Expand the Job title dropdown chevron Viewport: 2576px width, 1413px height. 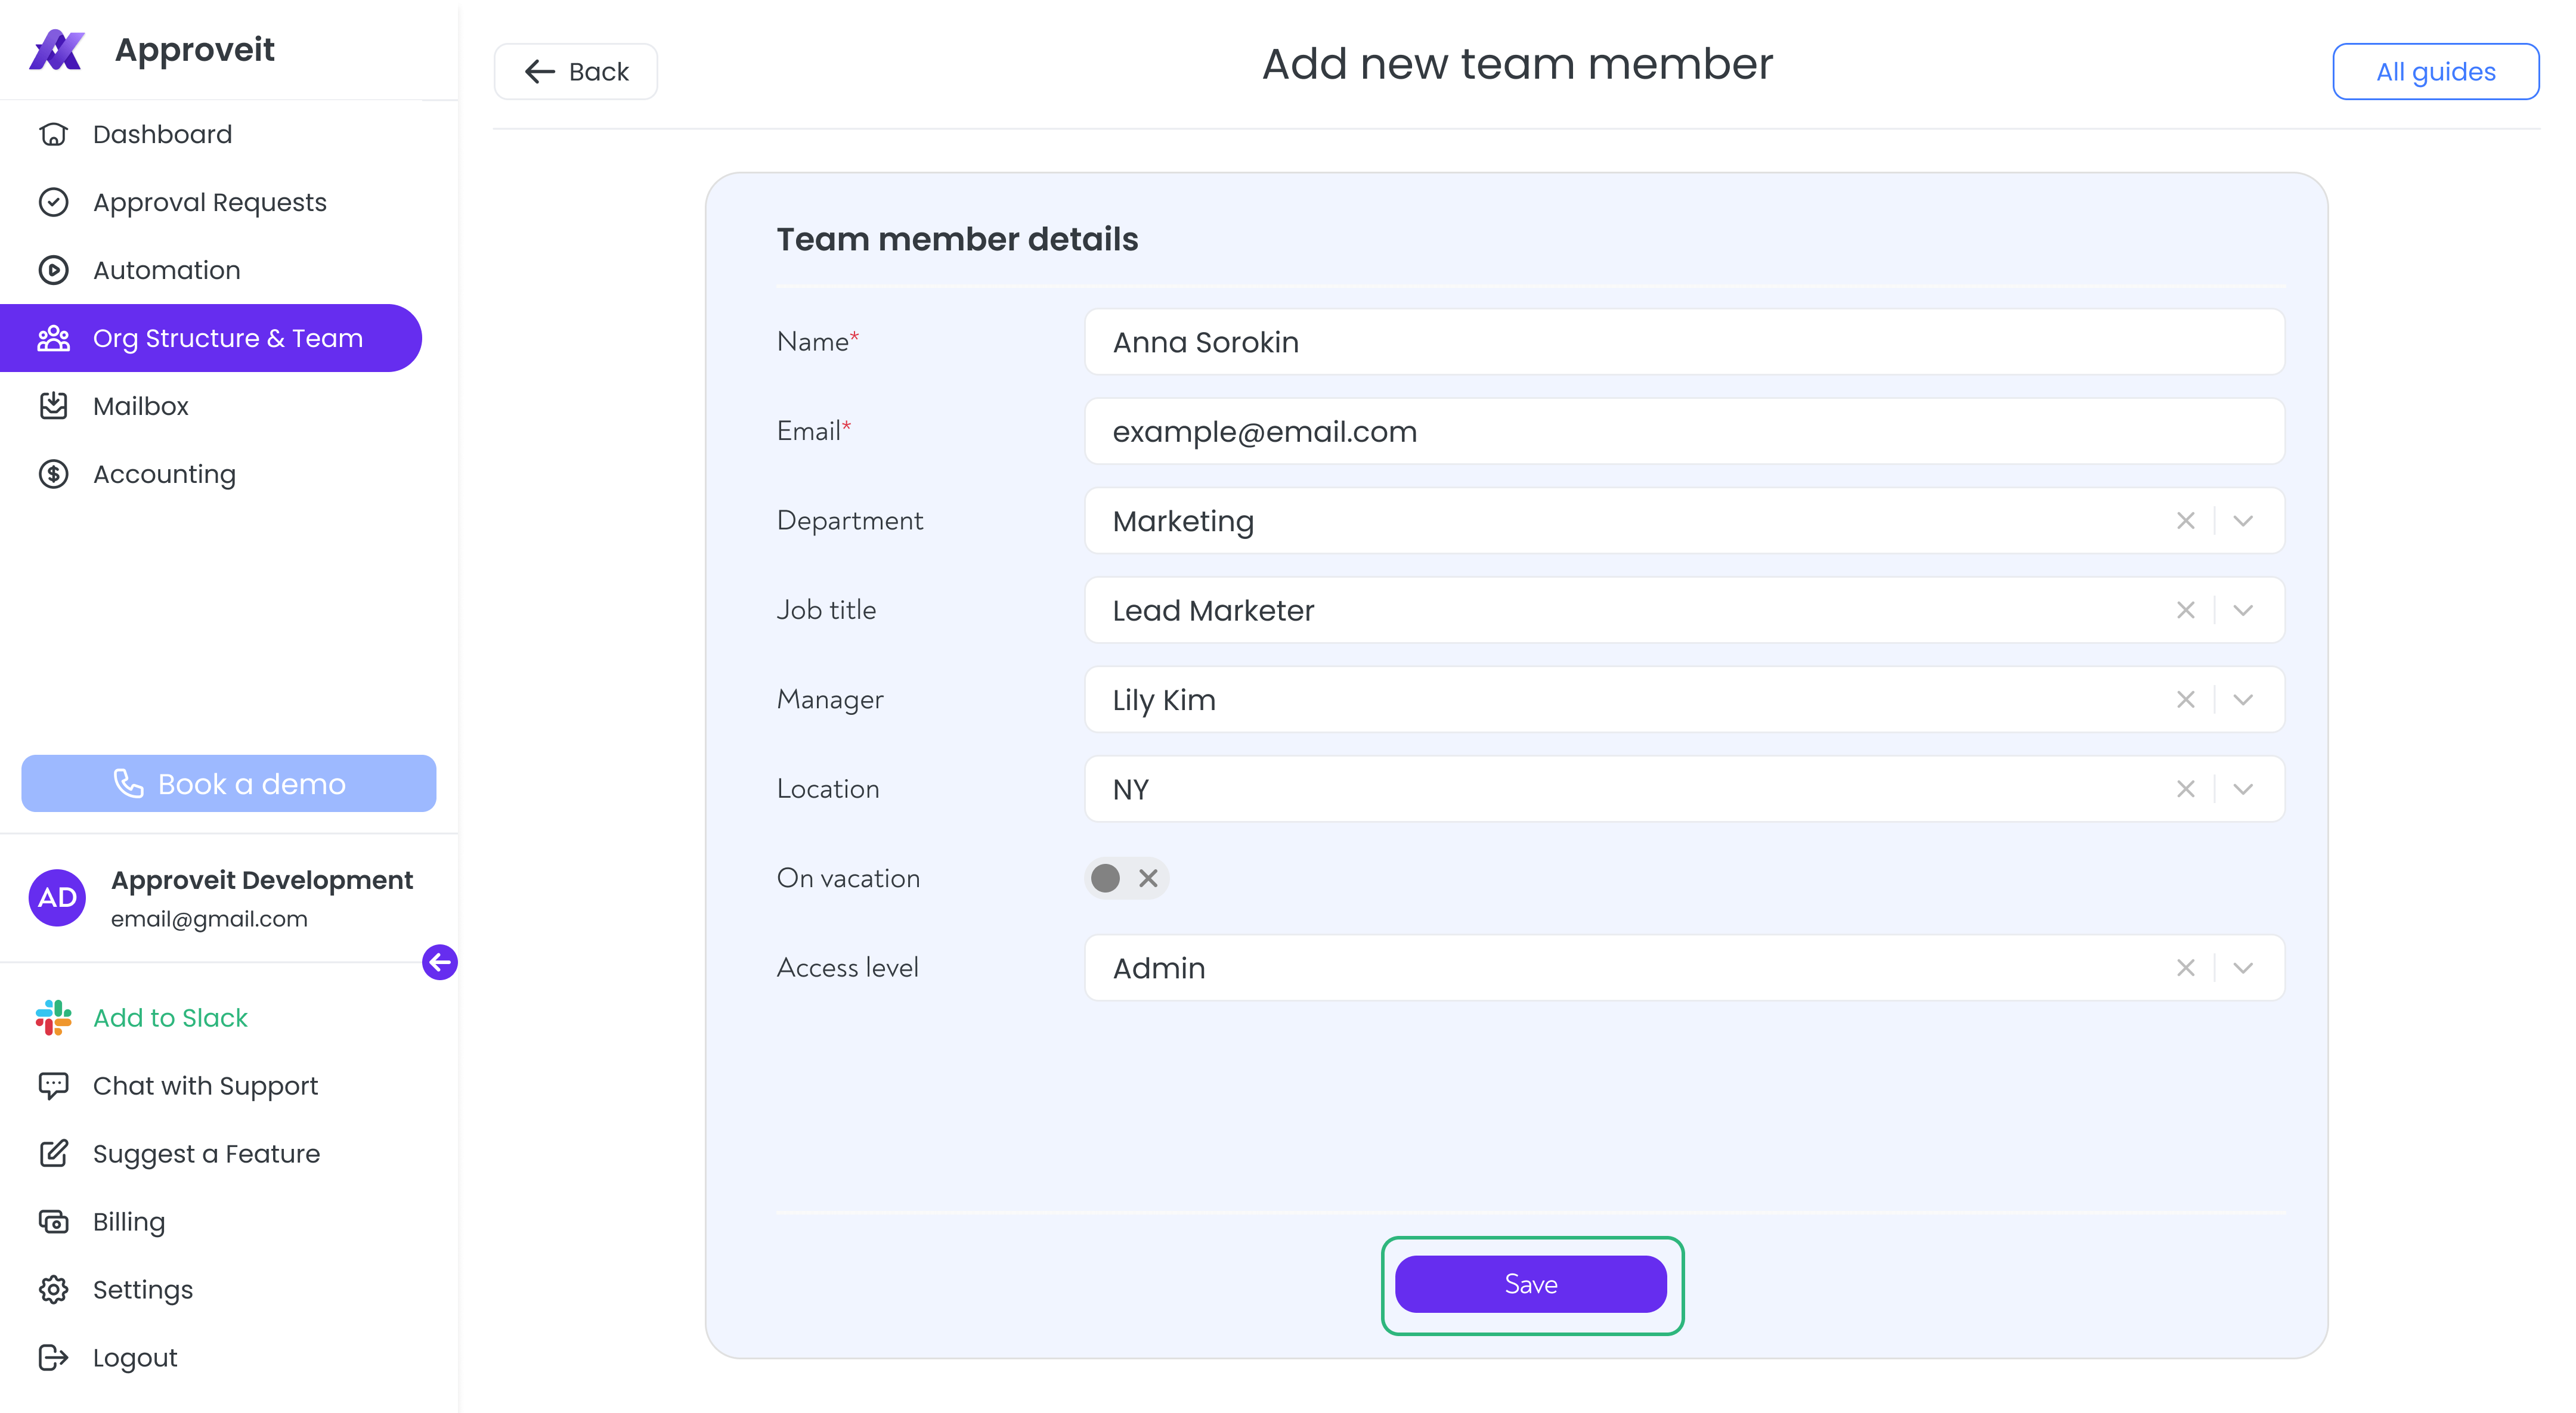[x=2243, y=610]
